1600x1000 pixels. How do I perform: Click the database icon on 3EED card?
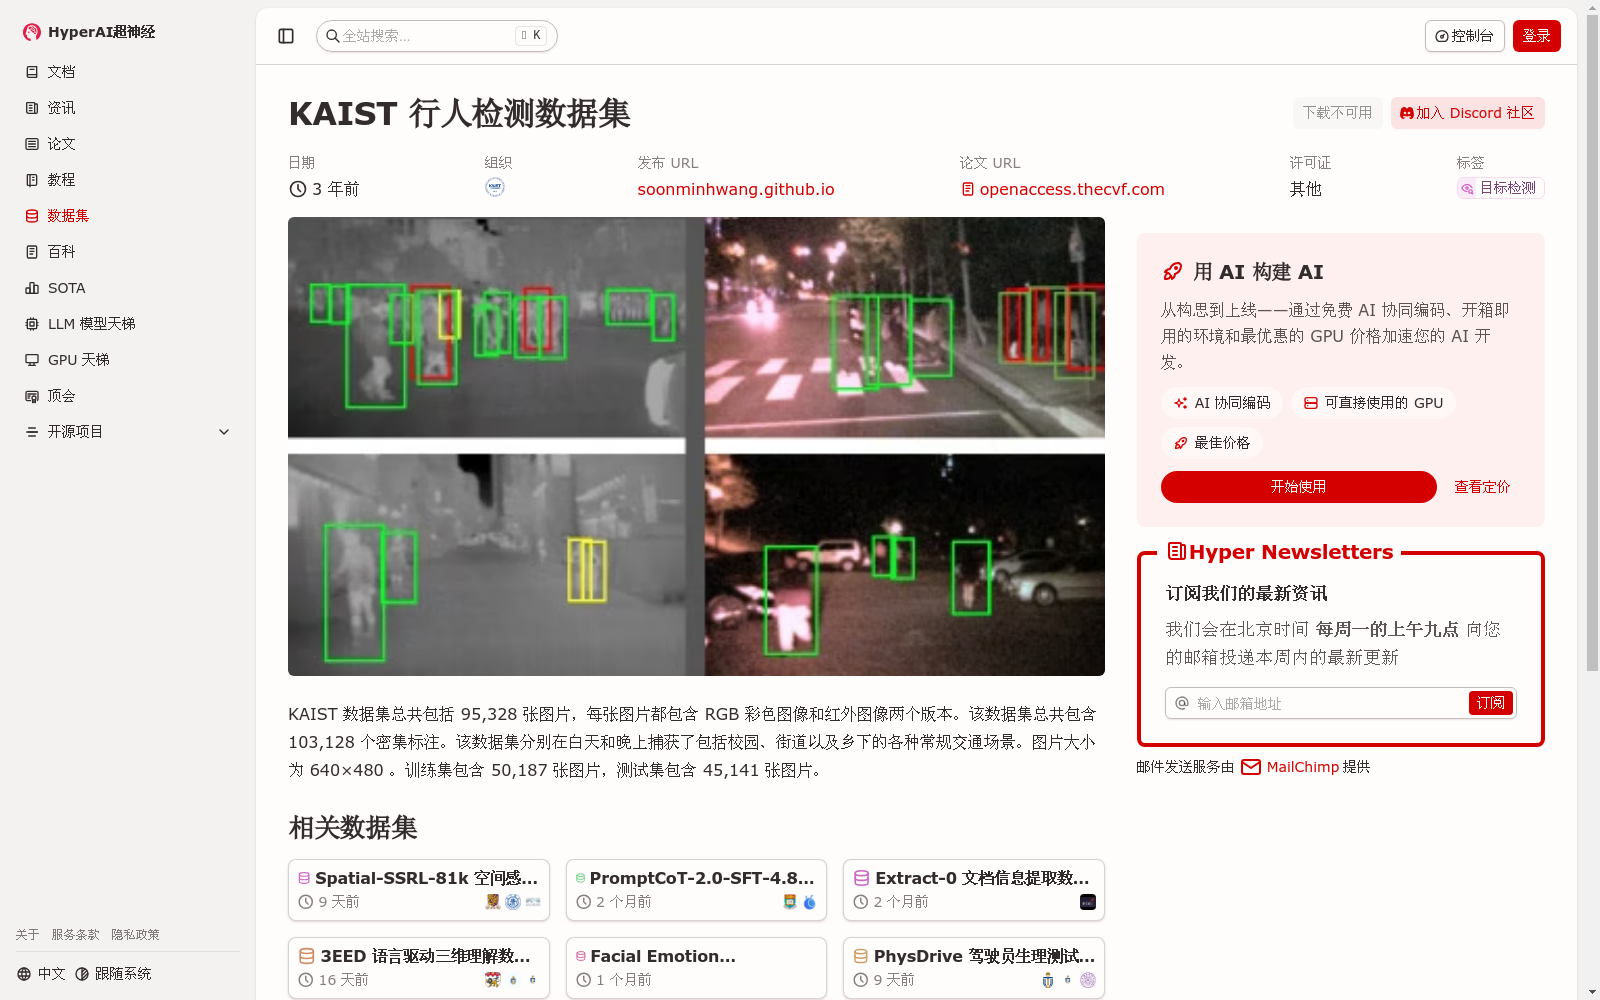(x=307, y=956)
